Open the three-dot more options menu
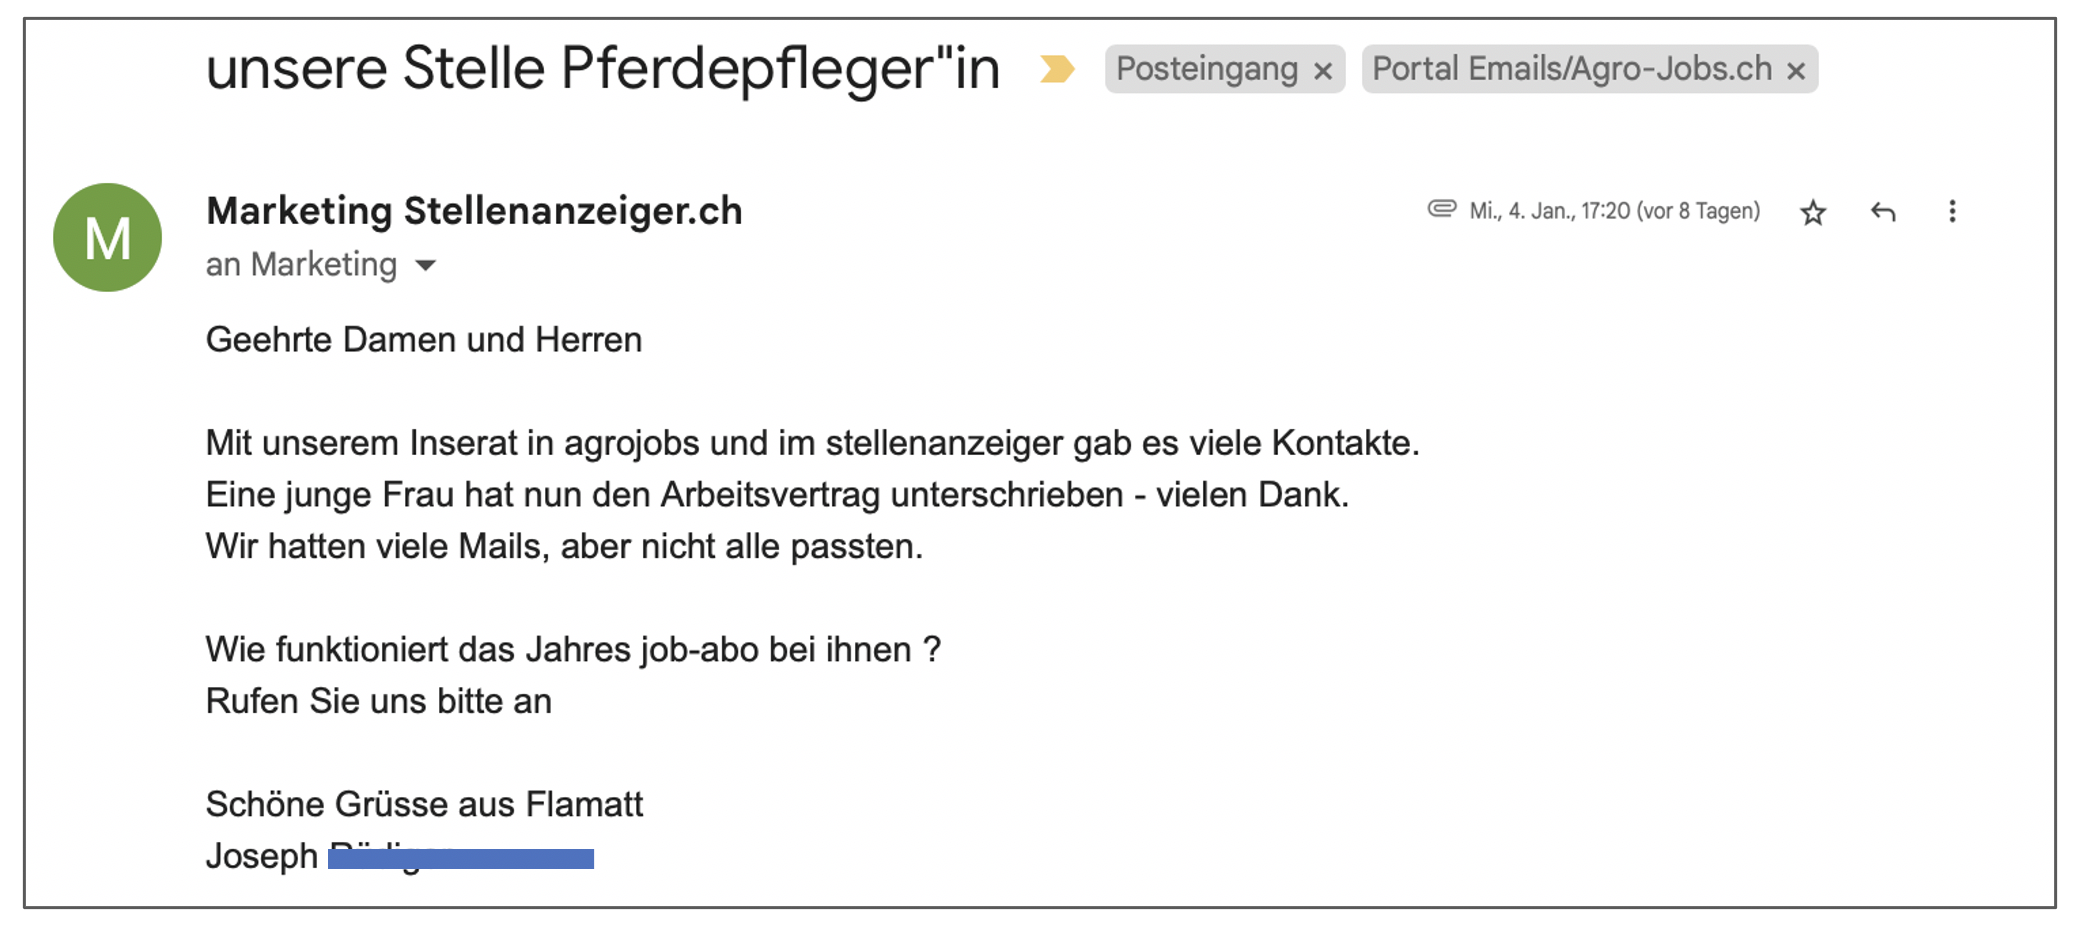 1952,211
